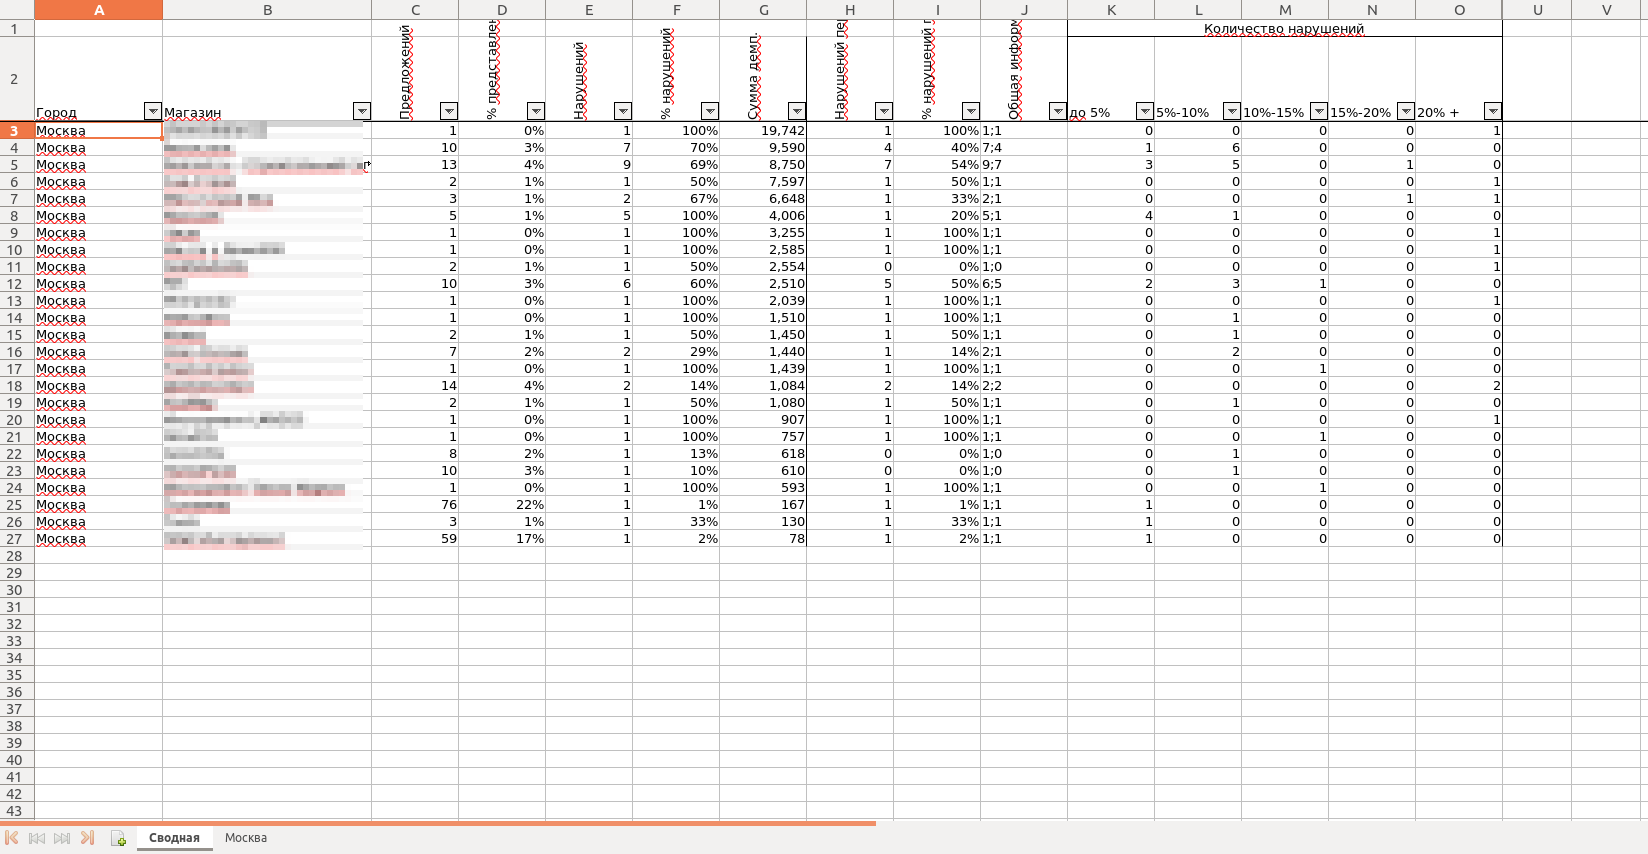Viewport: 1648px width, 854px height.
Task: Open the Магазин column filter arrow
Action: pos(362,111)
